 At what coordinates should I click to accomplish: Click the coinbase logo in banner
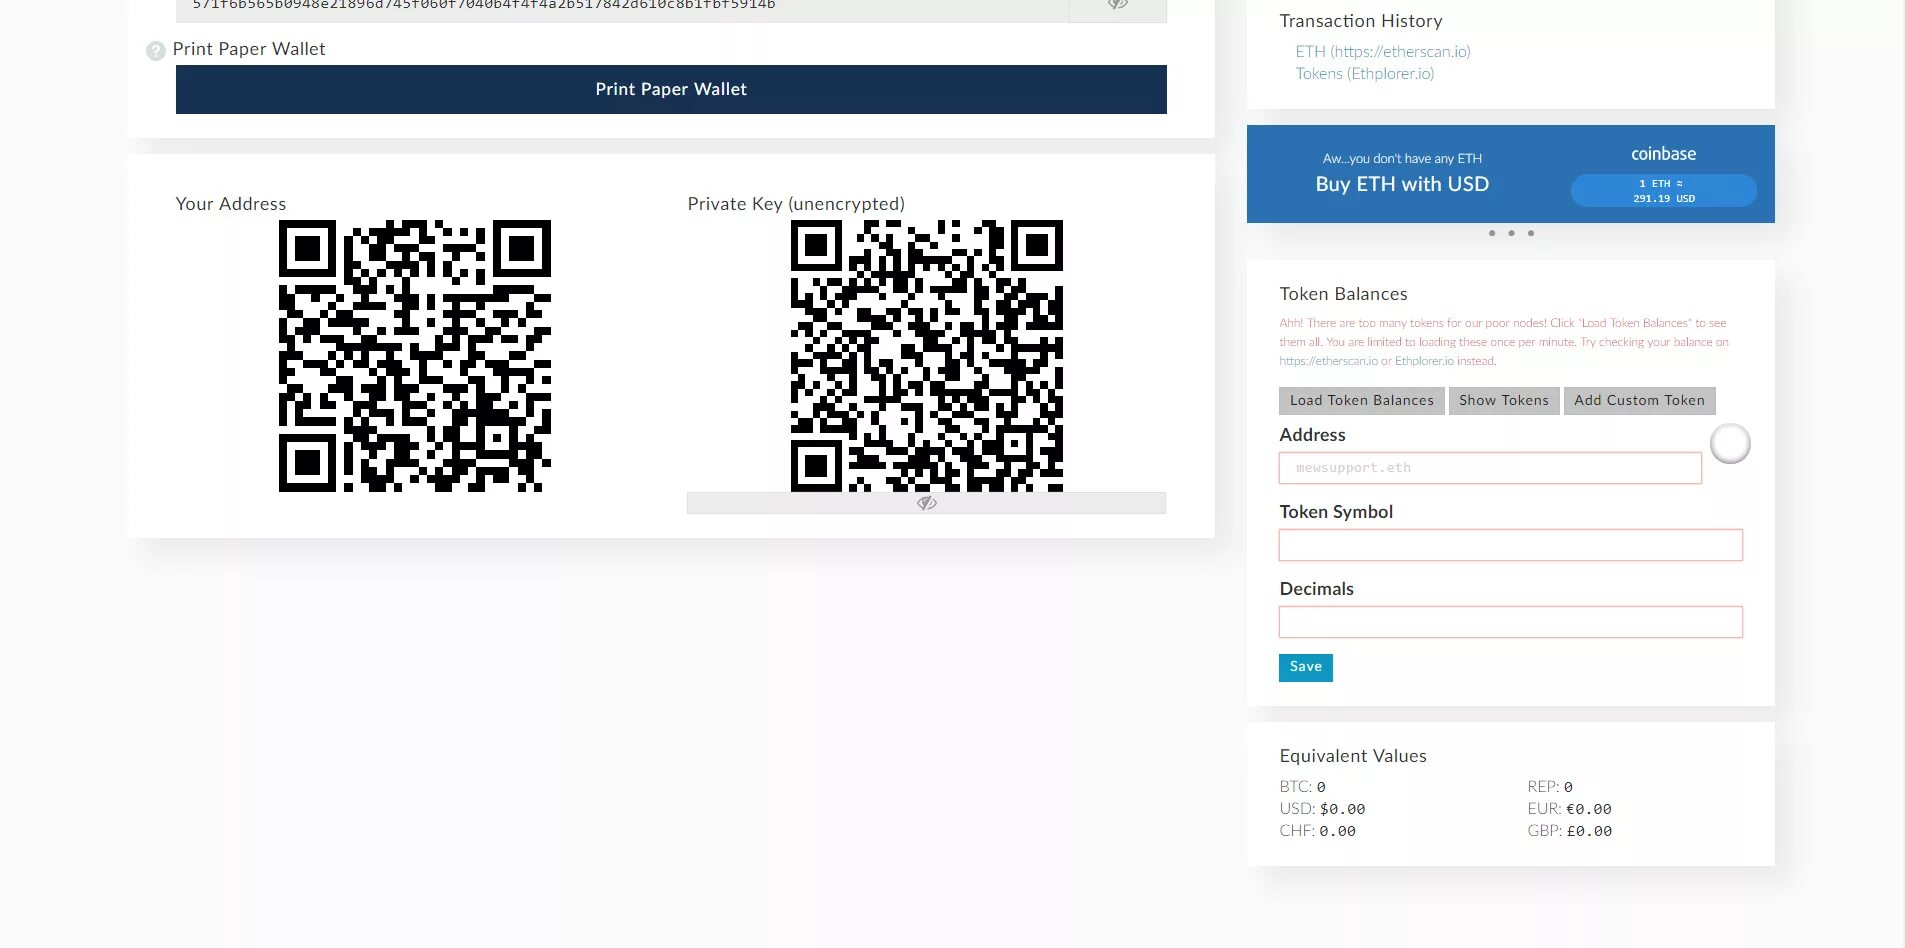pyautogui.click(x=1663, y=154)
